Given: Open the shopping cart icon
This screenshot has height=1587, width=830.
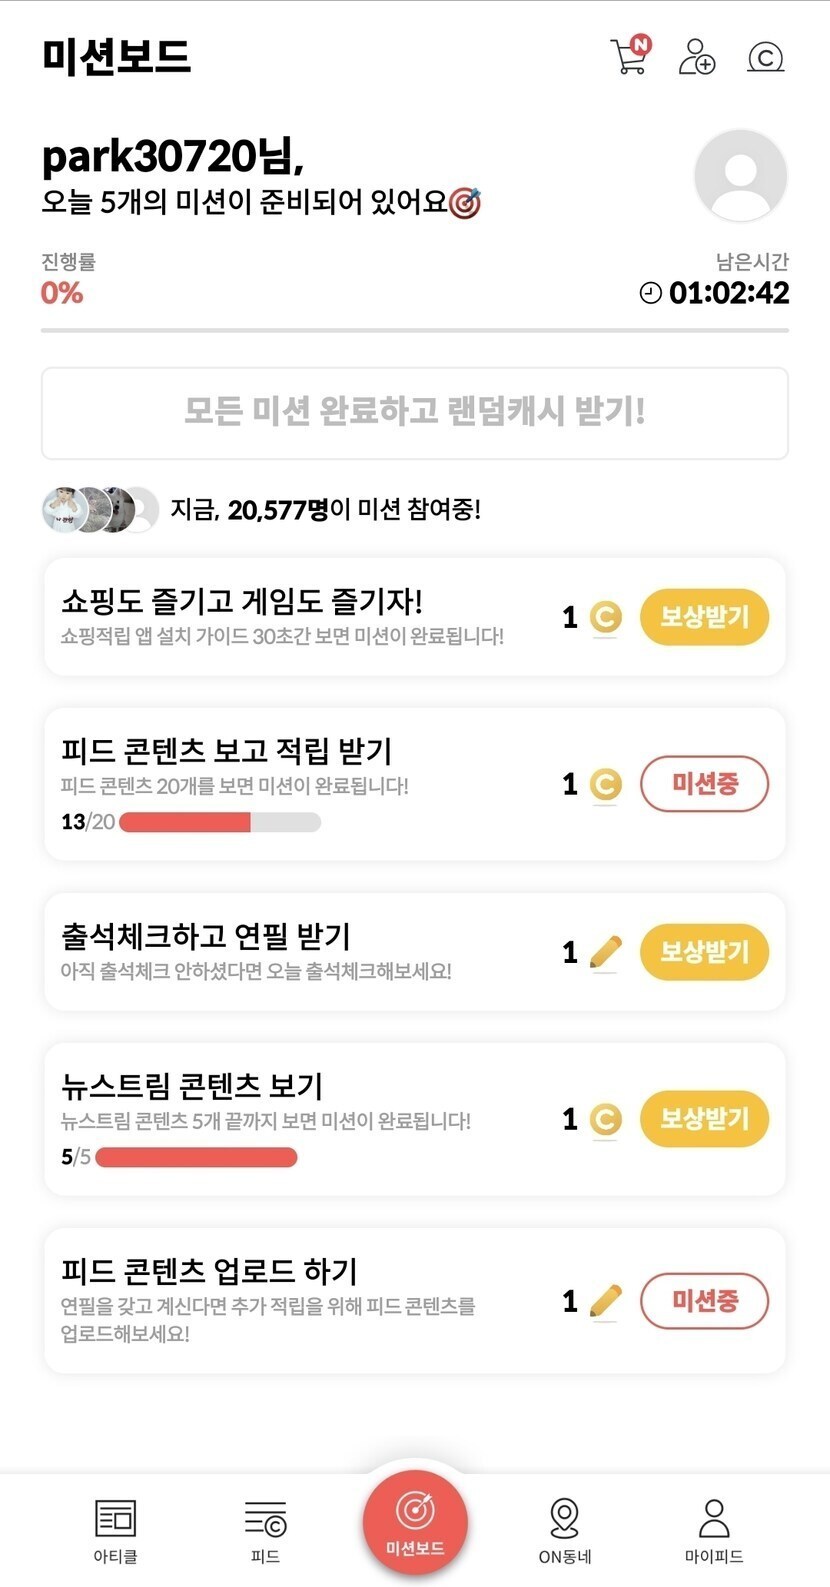Looking at the screenshot, I should coord(629,56).
